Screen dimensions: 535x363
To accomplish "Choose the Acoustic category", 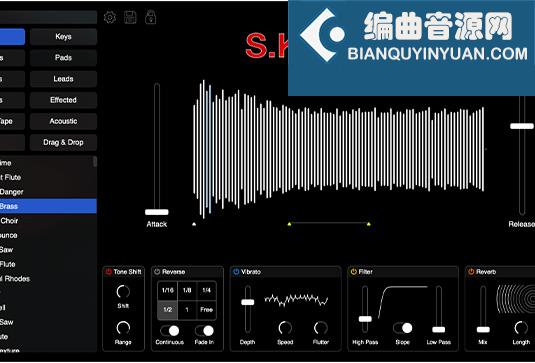I will tap(63, 121).
